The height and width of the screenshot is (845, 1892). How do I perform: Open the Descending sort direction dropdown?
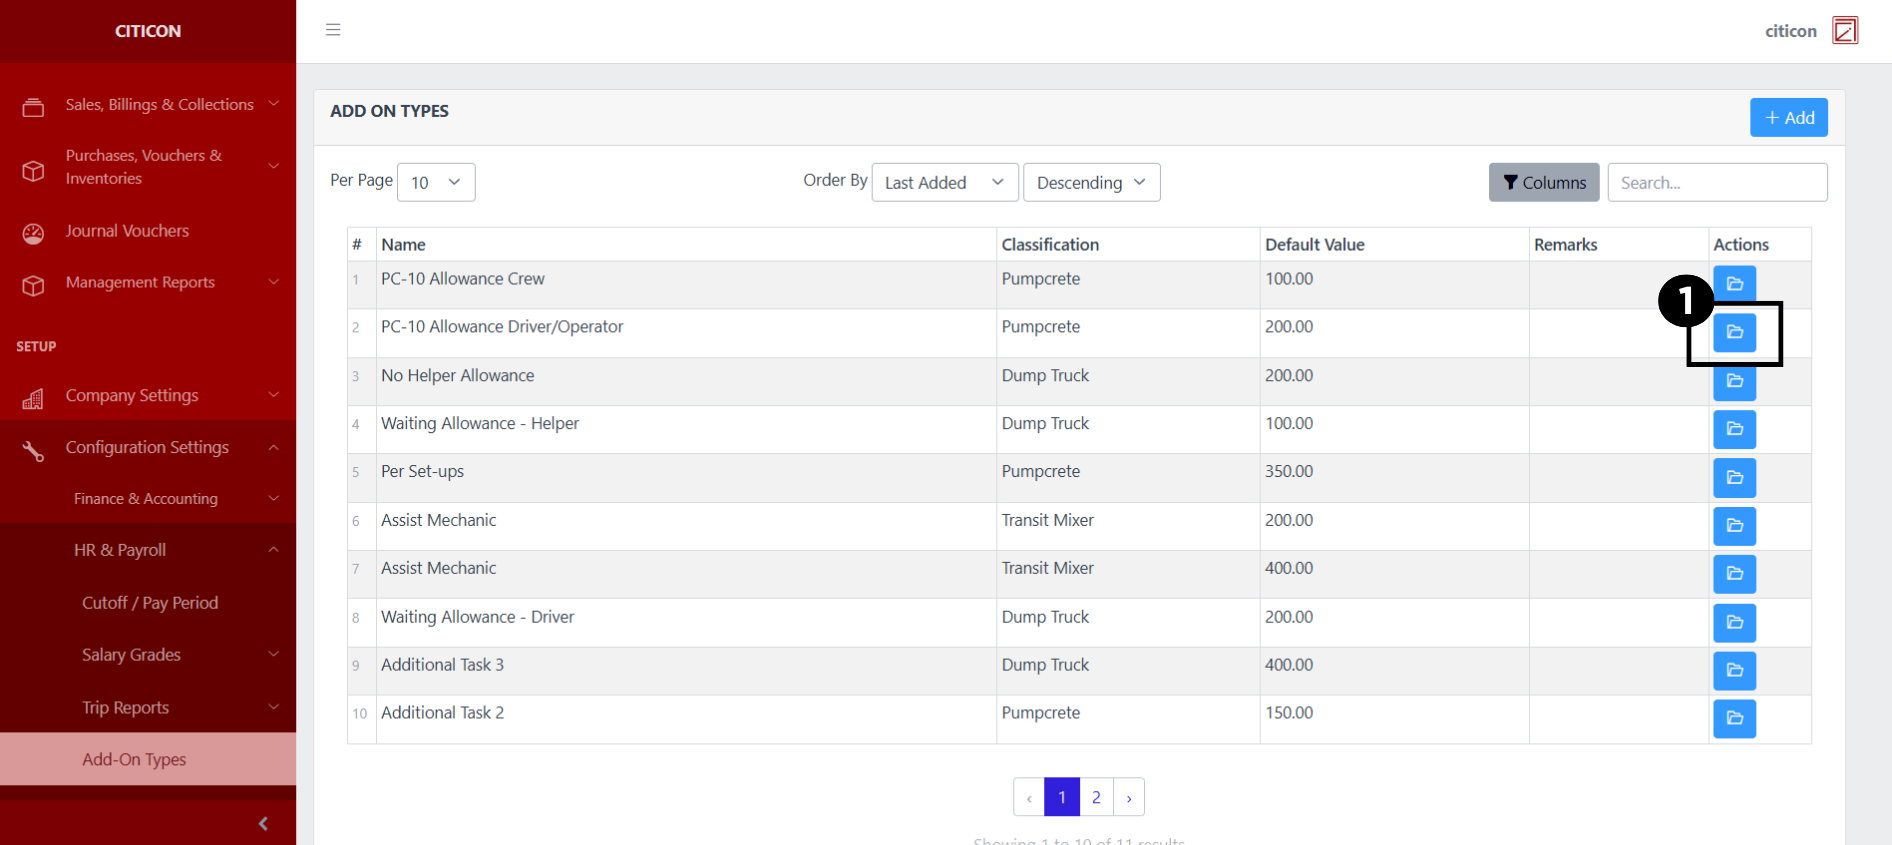tap(1091, 182)
